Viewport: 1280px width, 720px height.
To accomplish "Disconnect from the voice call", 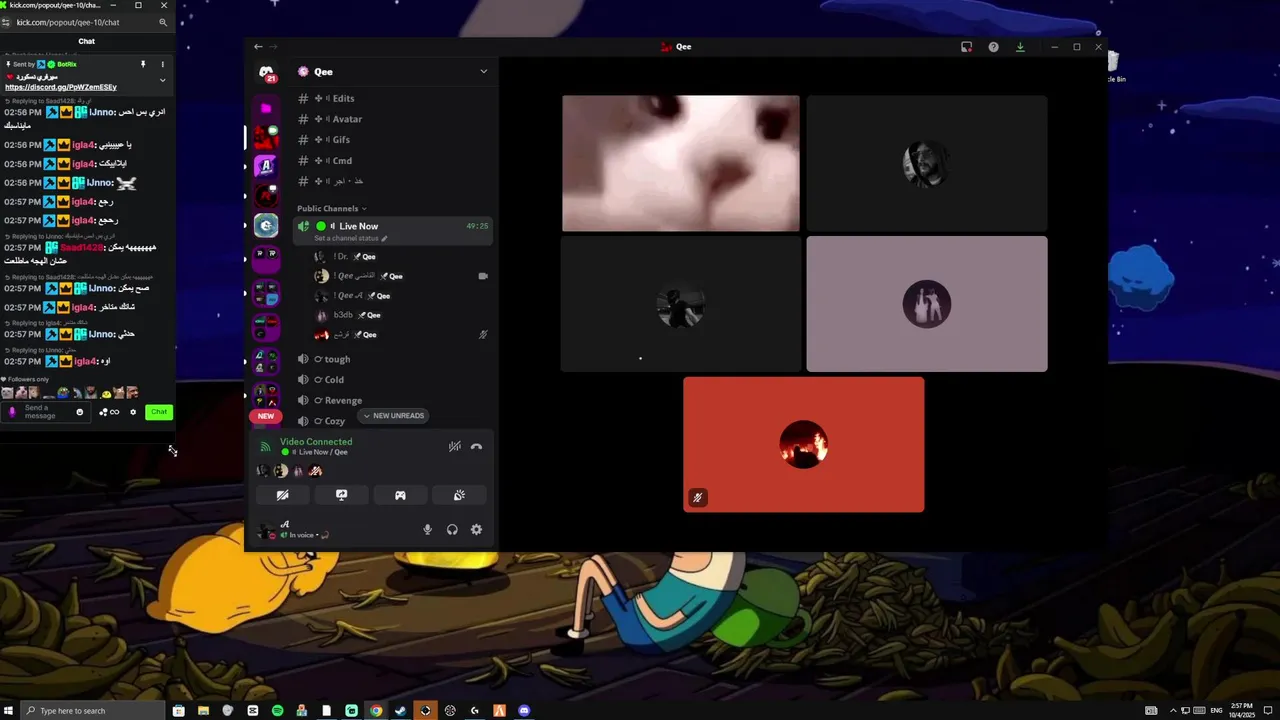I will coord(476,447).
